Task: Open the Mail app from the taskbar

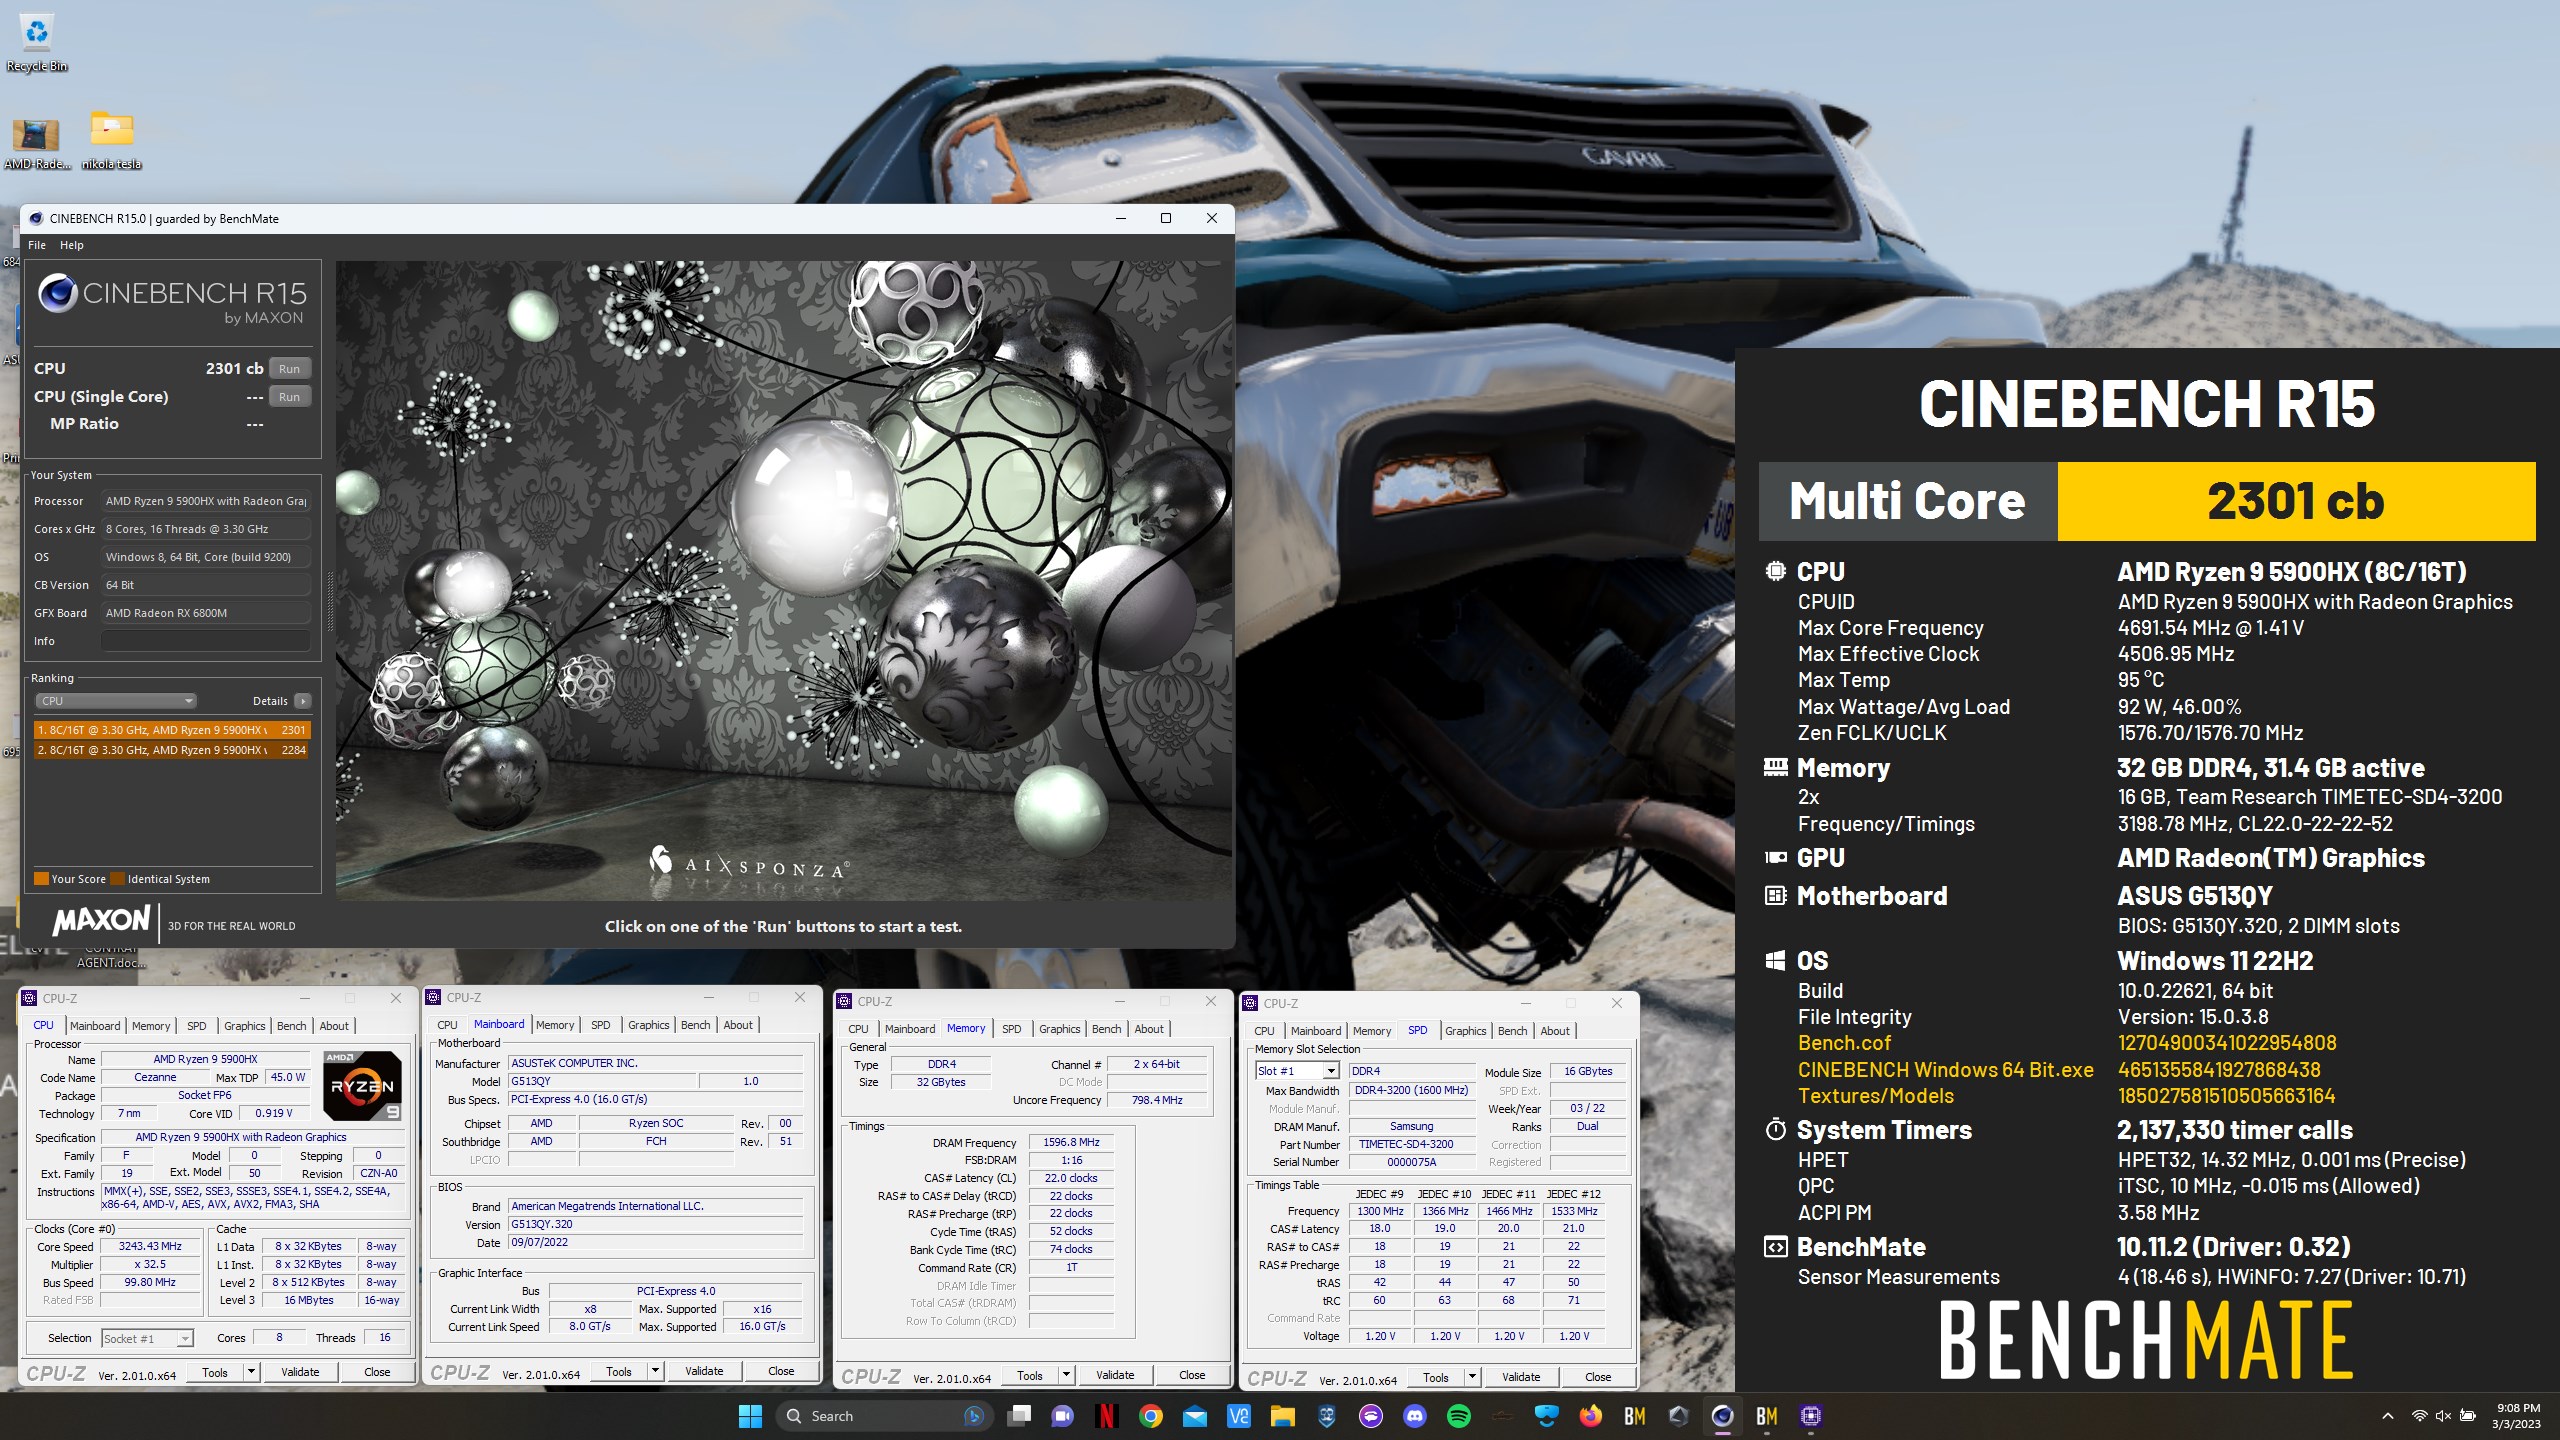Action: point(1194,1416)
